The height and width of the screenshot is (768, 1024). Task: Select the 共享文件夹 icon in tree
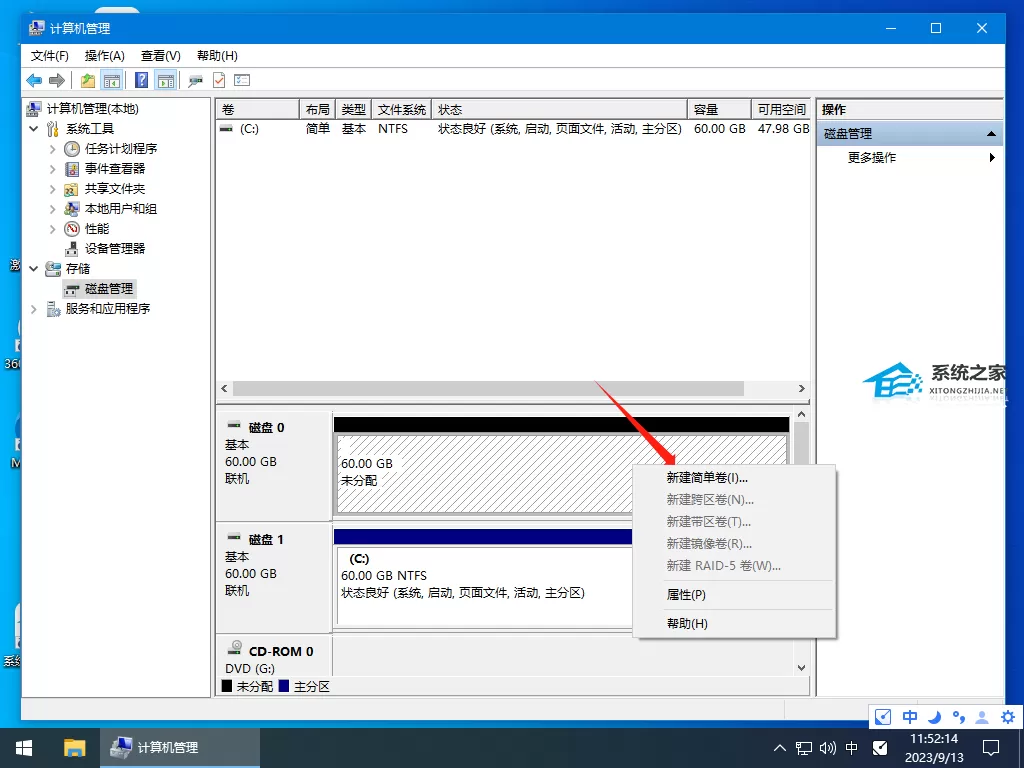point(71,189)
